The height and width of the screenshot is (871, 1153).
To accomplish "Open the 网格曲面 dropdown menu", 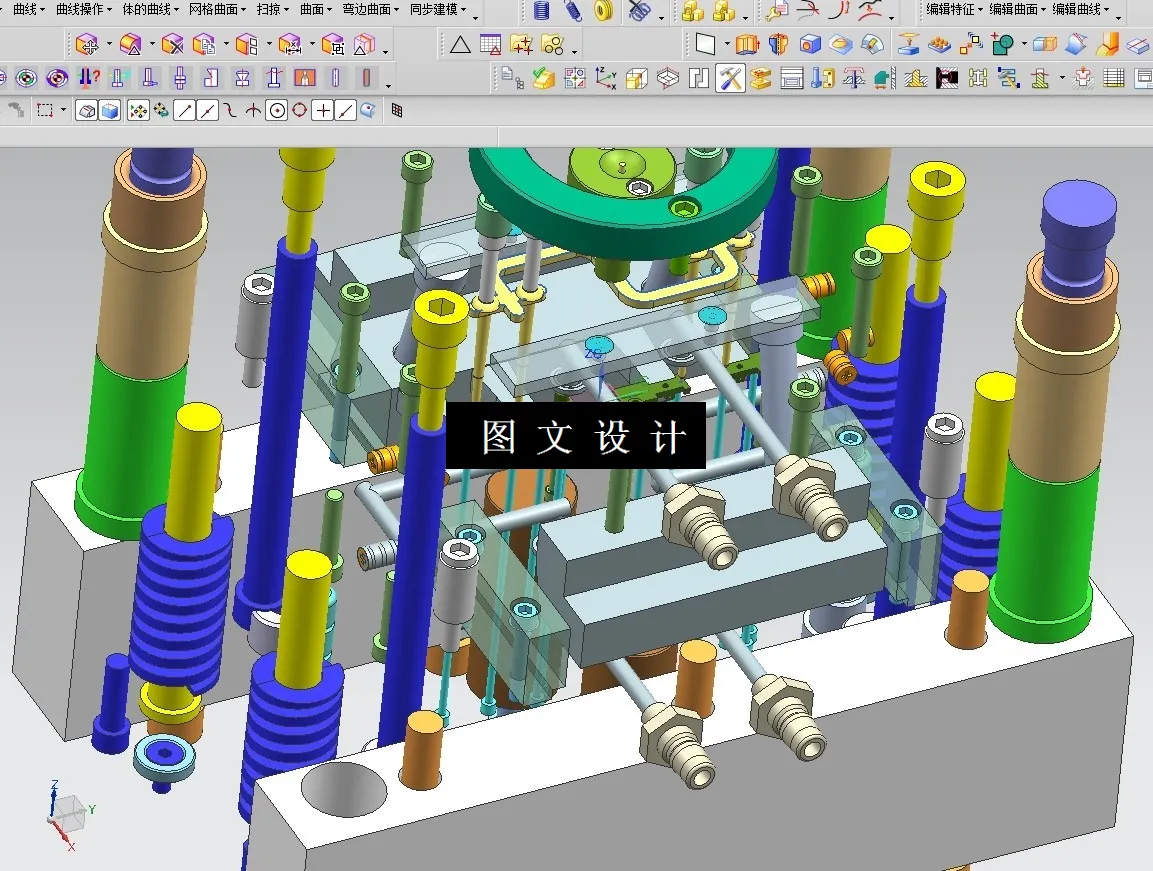I will pos(218,9).
